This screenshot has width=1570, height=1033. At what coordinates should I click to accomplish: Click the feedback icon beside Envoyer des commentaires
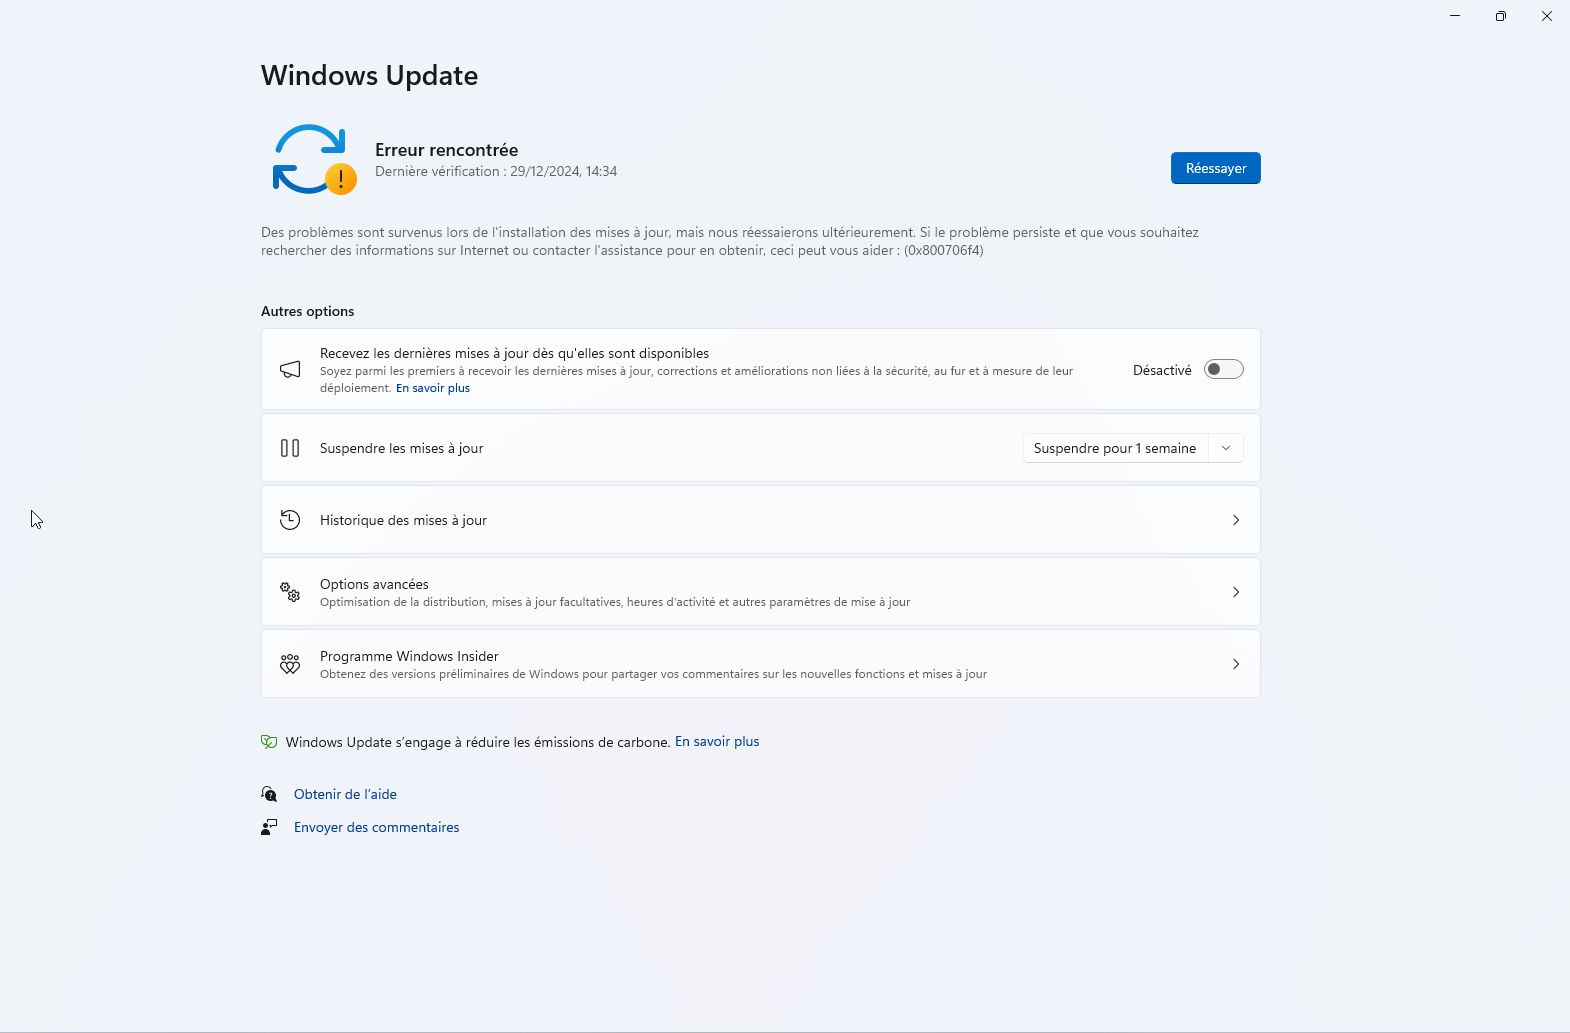click(x=269, y=827)
